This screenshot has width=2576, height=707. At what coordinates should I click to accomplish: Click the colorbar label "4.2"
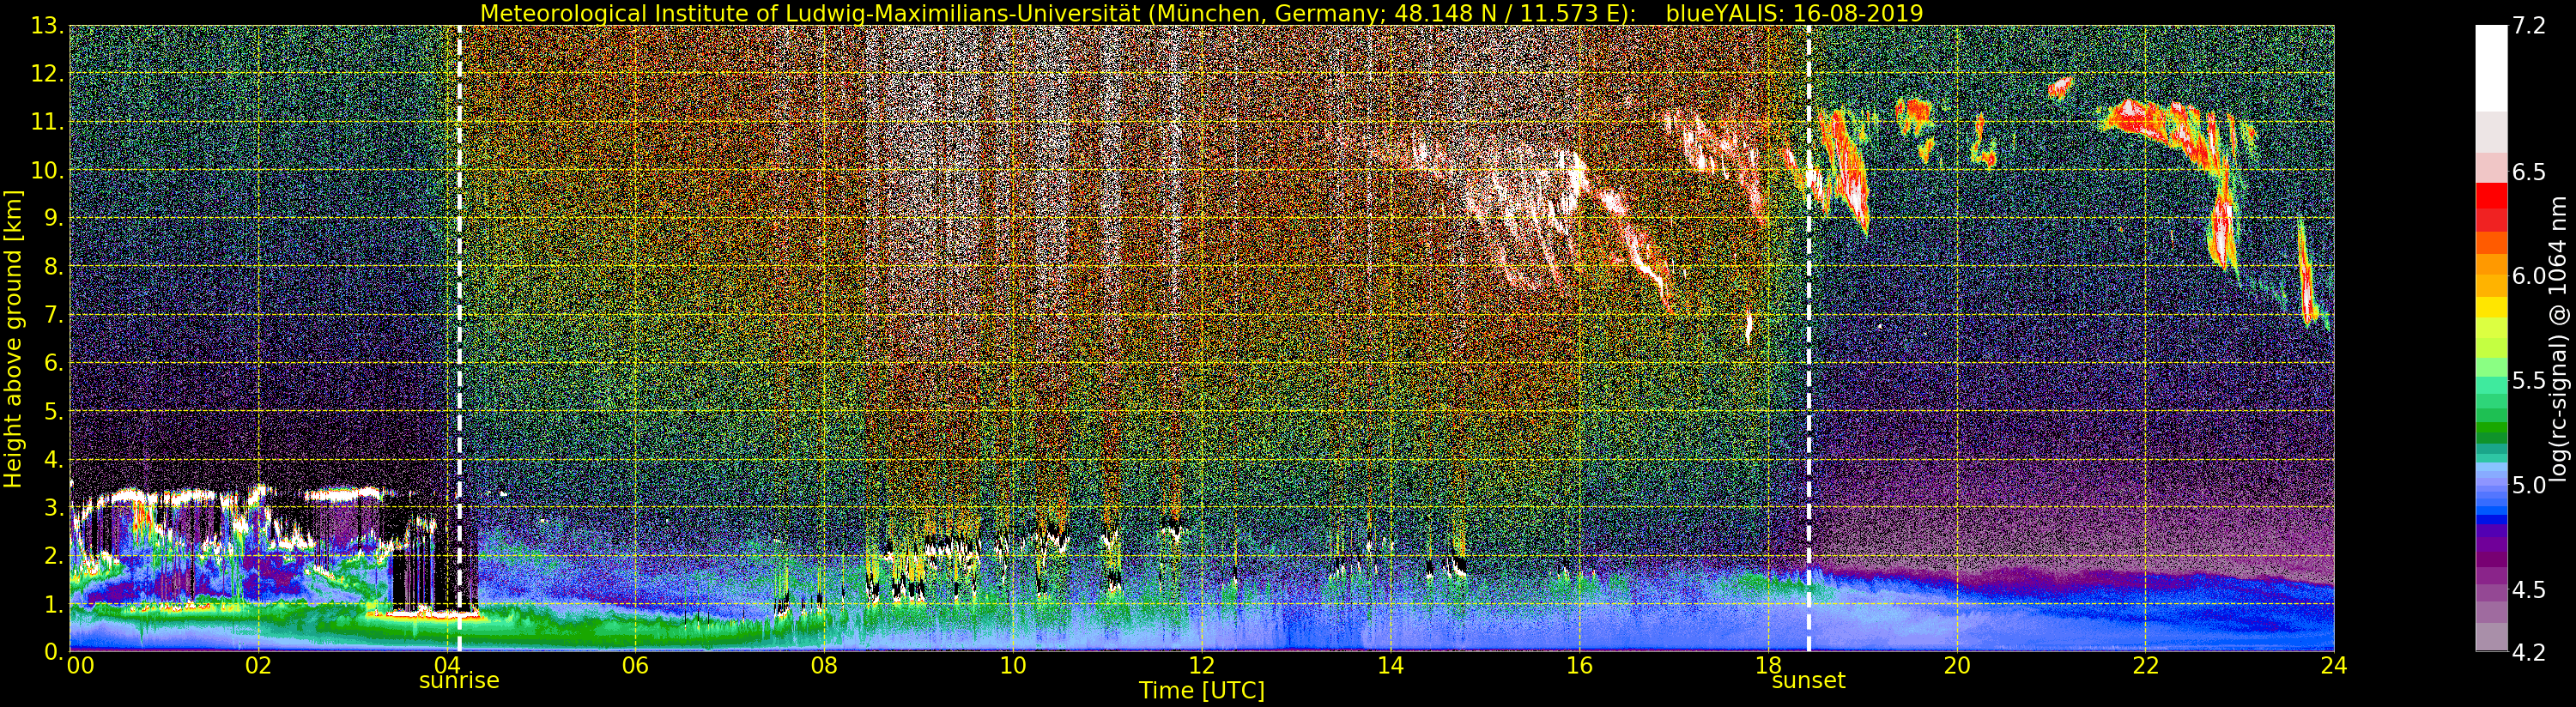point(2528,652)
